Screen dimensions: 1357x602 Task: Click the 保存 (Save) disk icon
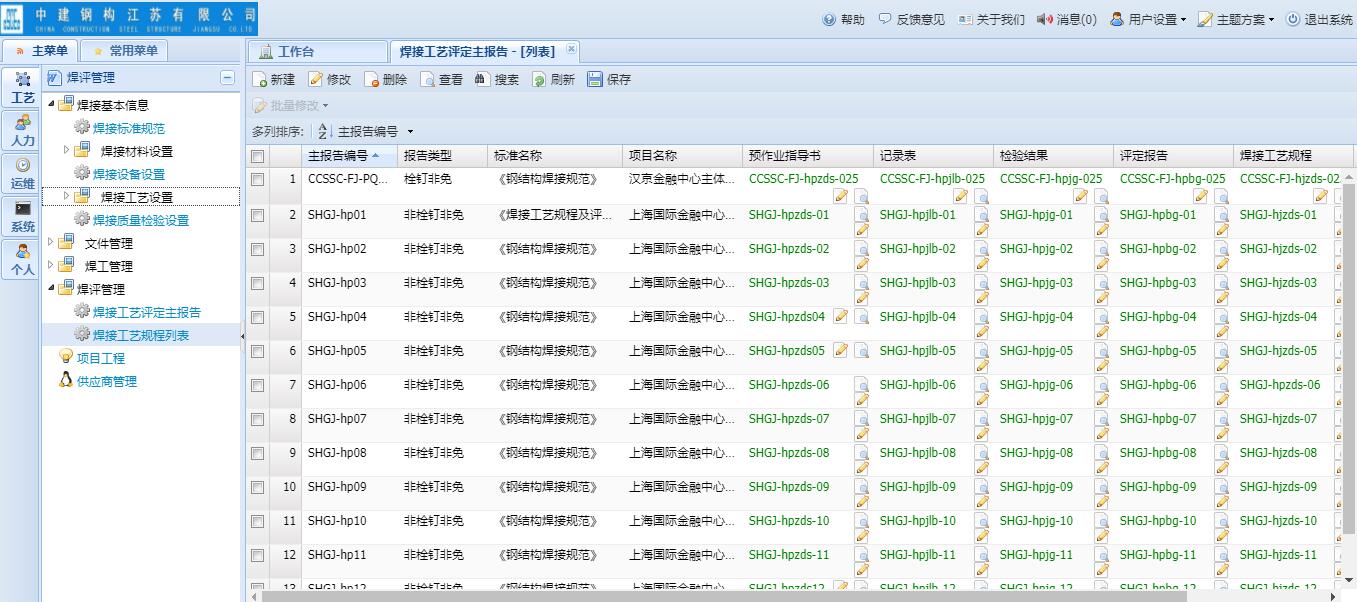(595, 79)
